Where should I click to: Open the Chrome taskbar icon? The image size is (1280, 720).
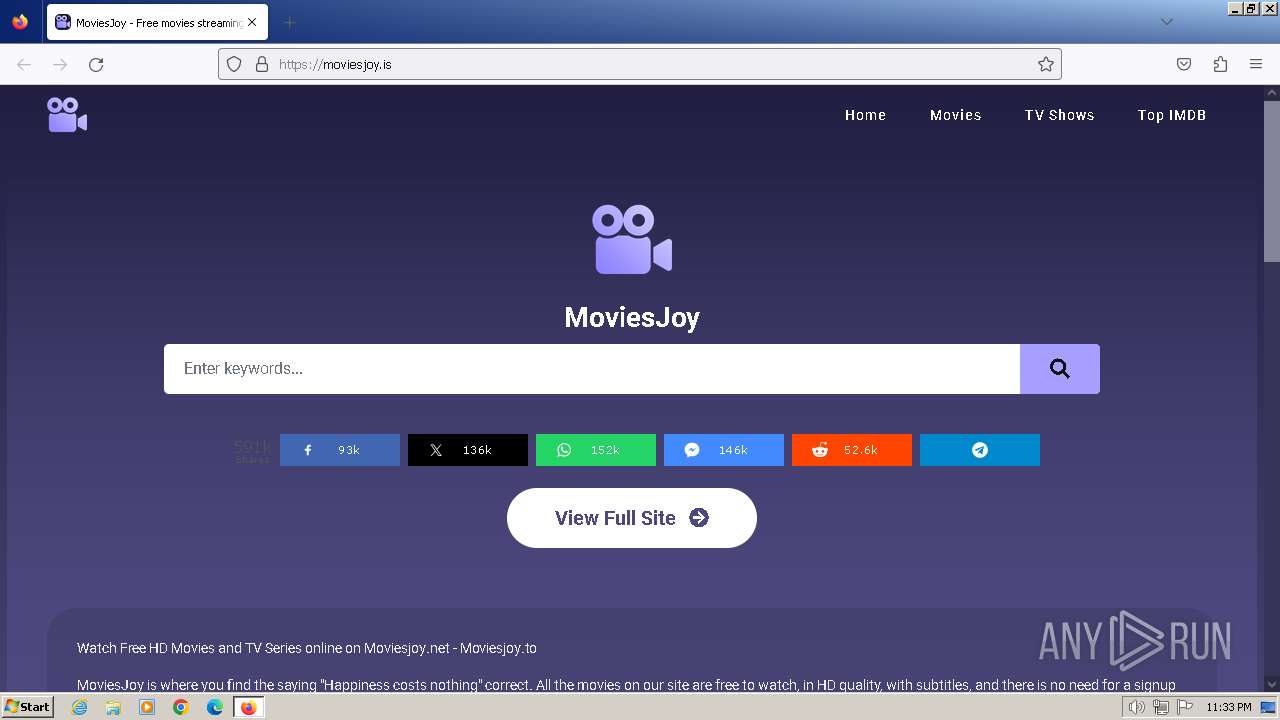coord(181,707)
